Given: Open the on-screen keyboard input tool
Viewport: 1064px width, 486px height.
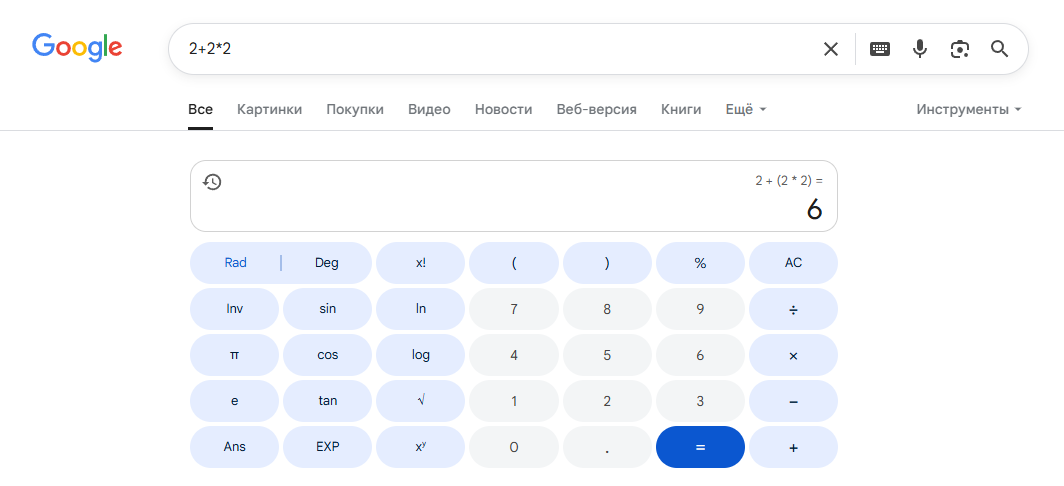Looking at the screenshot, I should tap(880, 49).
